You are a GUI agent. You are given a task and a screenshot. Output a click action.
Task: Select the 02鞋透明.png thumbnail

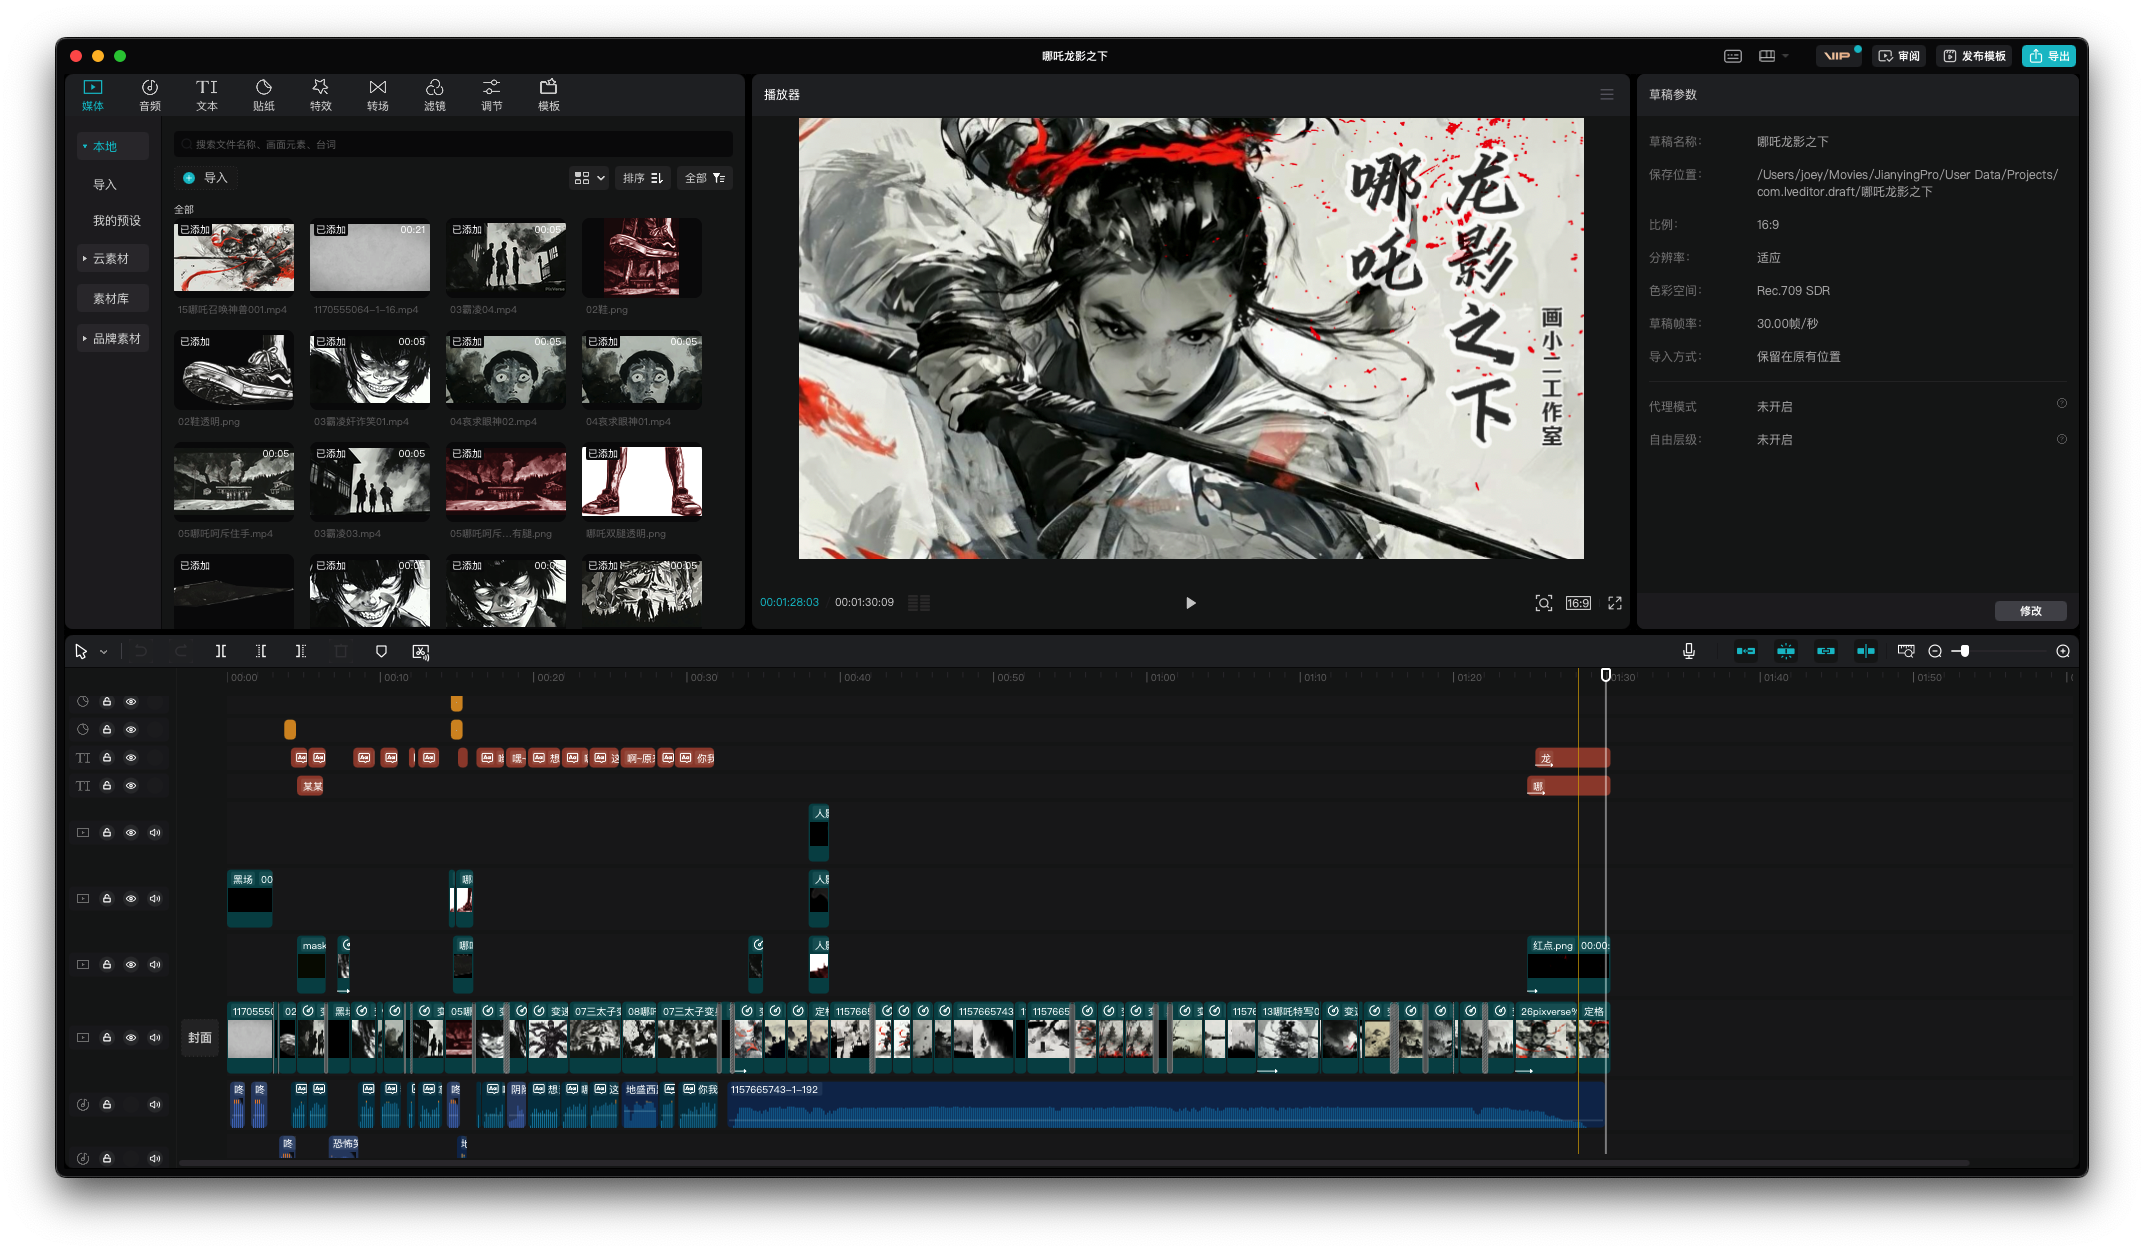(234, 370)
